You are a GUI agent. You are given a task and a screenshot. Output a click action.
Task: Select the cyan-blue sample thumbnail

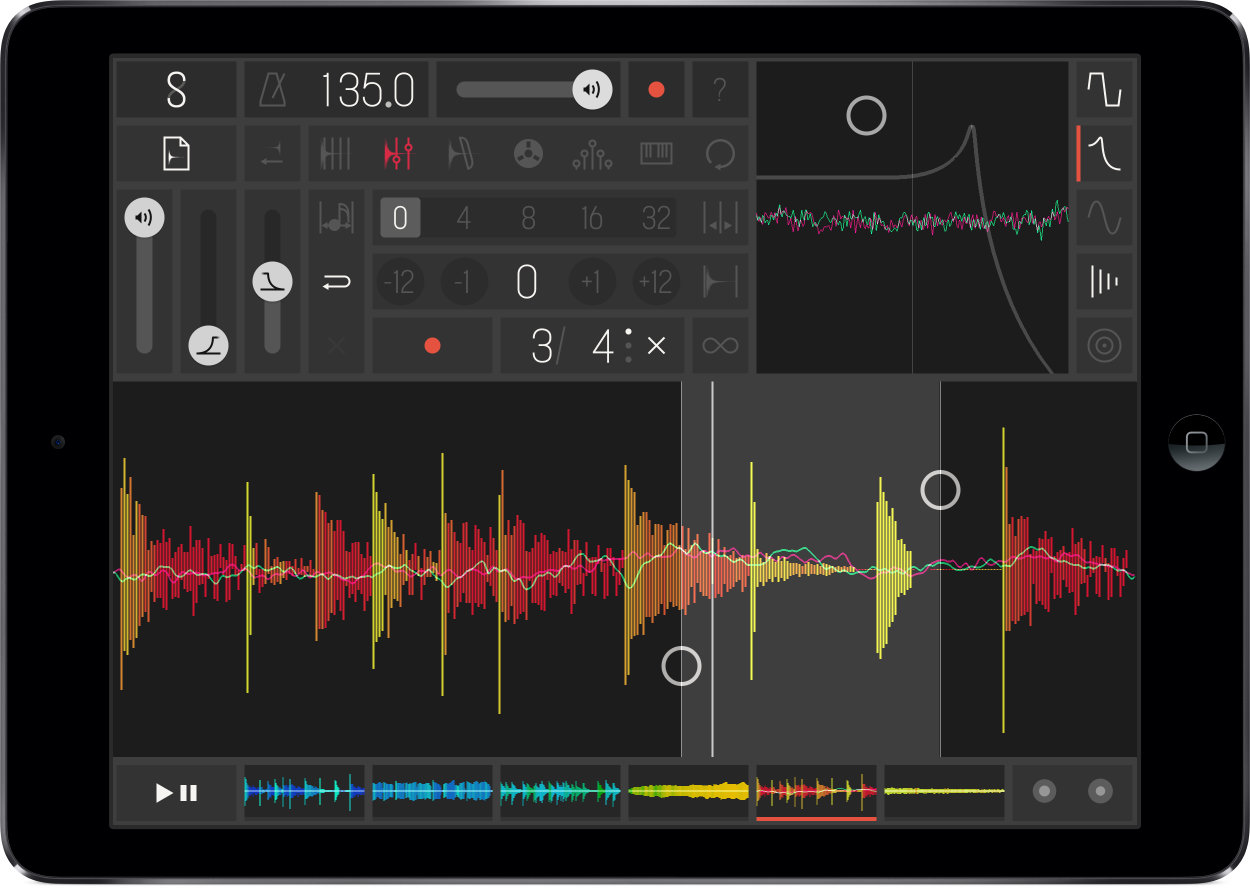(x=432, y=793)
